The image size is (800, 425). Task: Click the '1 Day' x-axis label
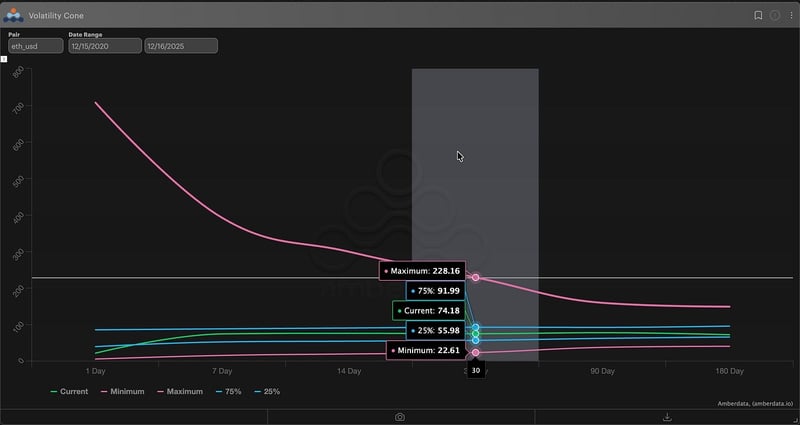95,371
